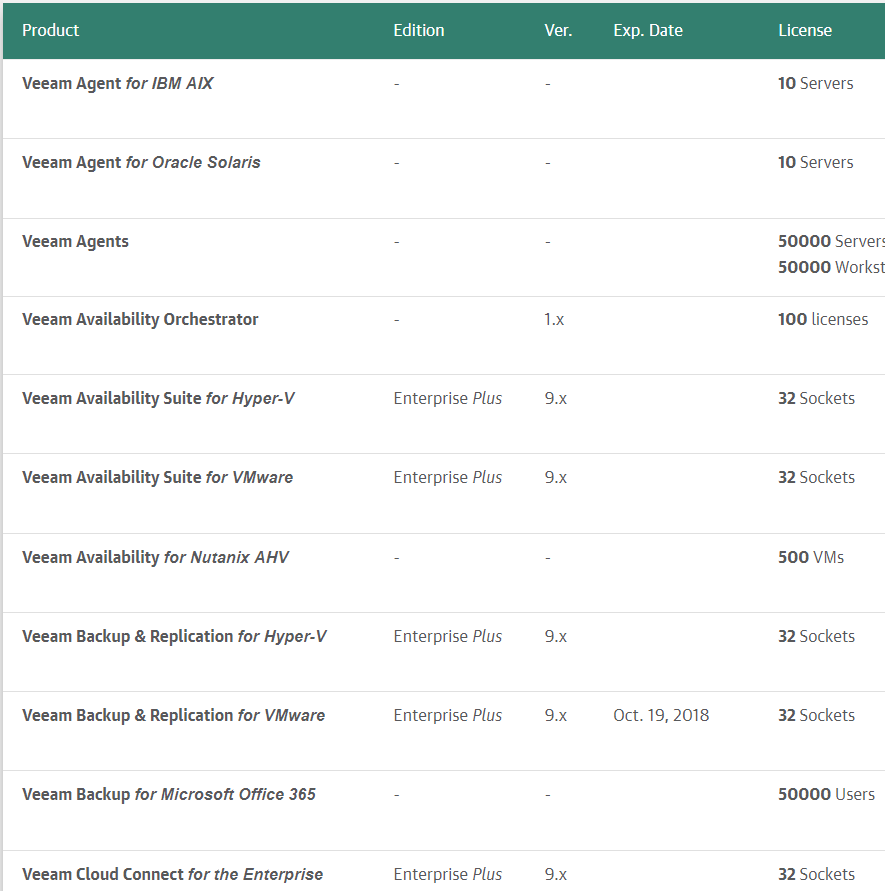
Task: Click the Oct. 19, 2018 expiration date
Action: click(660, 715)
